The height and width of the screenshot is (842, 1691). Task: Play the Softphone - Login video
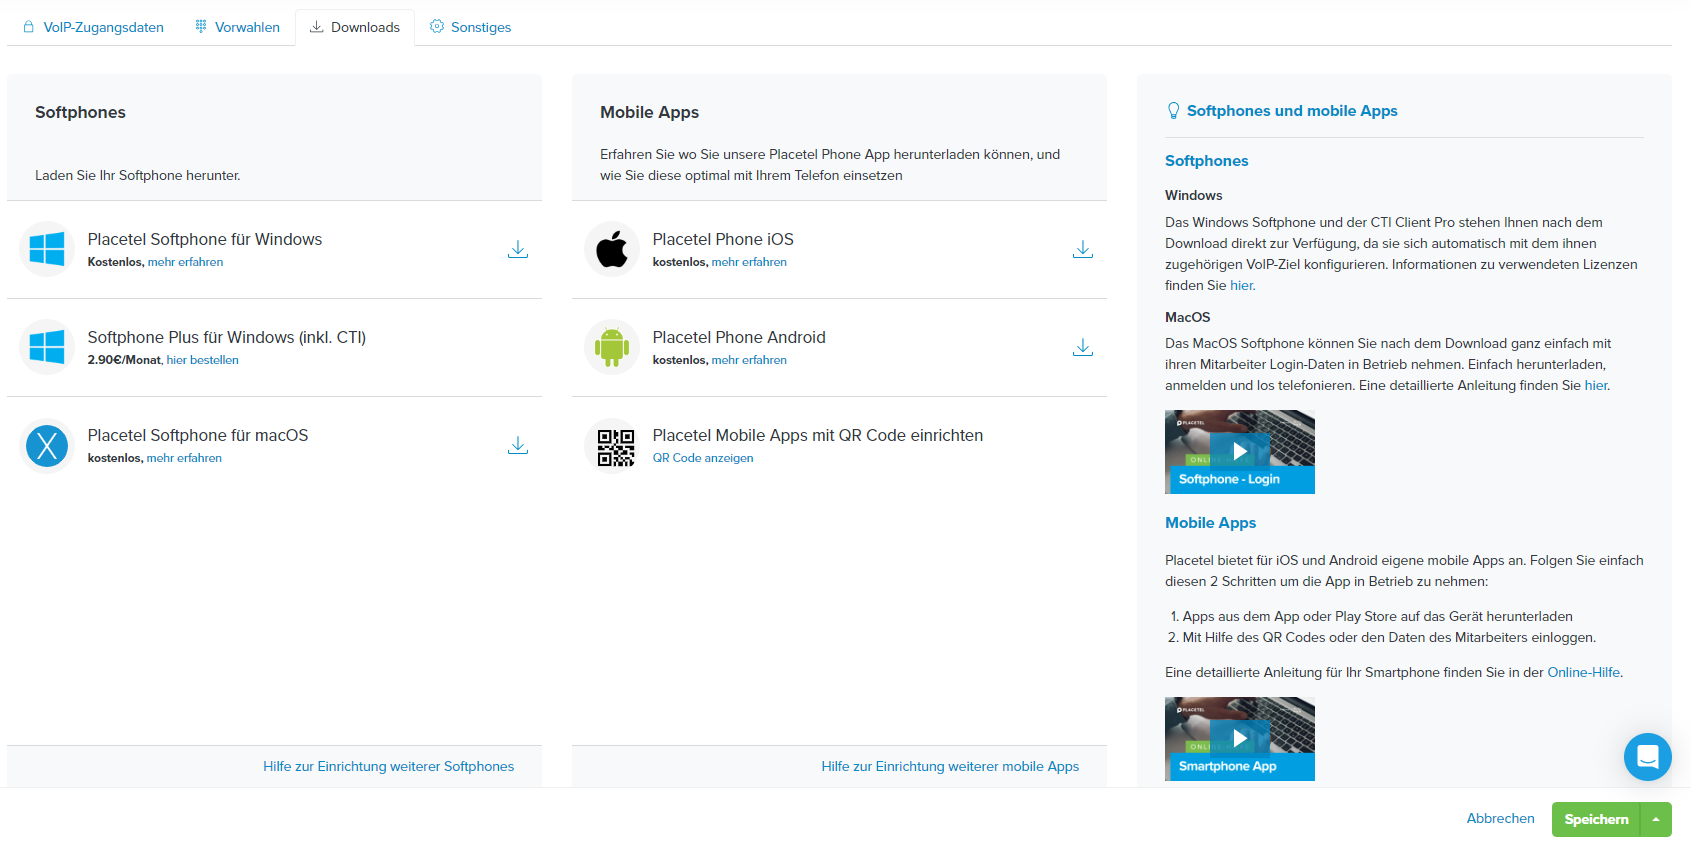pyautogui.click(x=1240, y=452)
